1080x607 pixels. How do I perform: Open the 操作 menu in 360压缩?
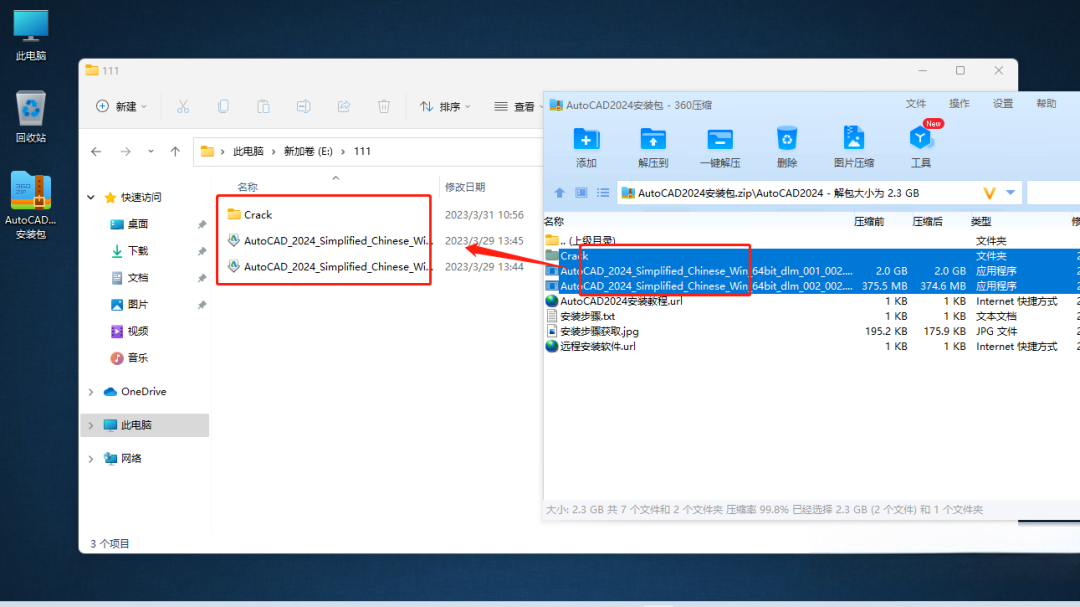point(959,103)
